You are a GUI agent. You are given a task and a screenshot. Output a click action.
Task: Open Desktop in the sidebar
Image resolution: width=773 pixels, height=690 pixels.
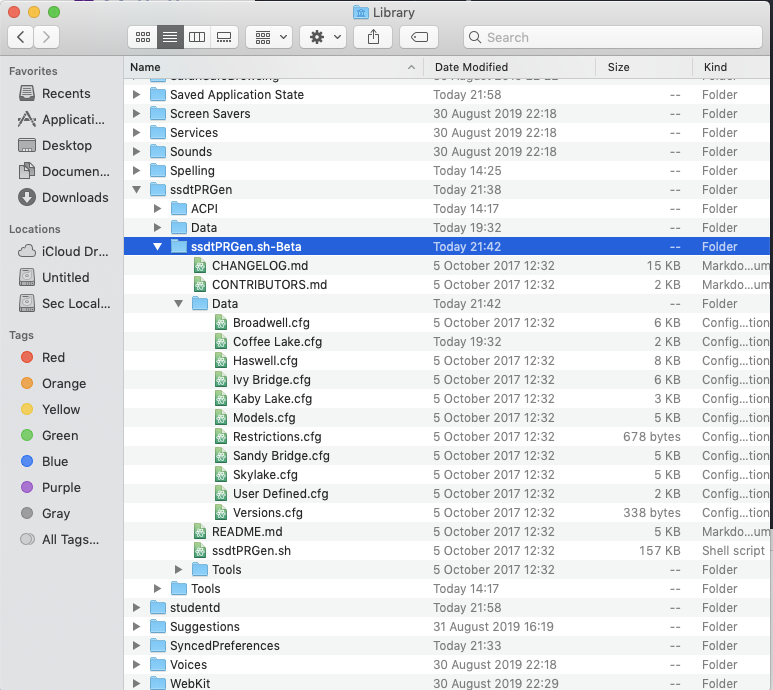tap(66, 145)
